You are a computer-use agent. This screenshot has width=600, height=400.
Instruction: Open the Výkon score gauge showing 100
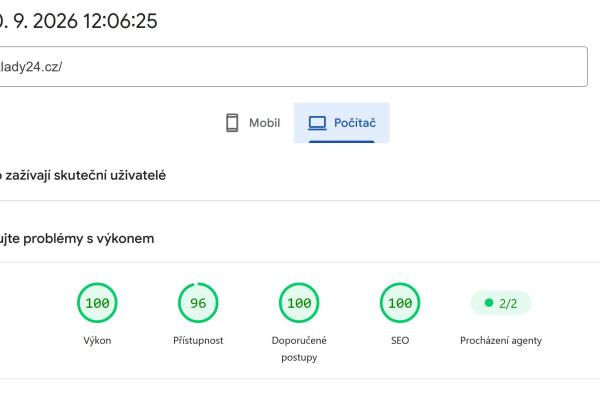tap(97, 303)
